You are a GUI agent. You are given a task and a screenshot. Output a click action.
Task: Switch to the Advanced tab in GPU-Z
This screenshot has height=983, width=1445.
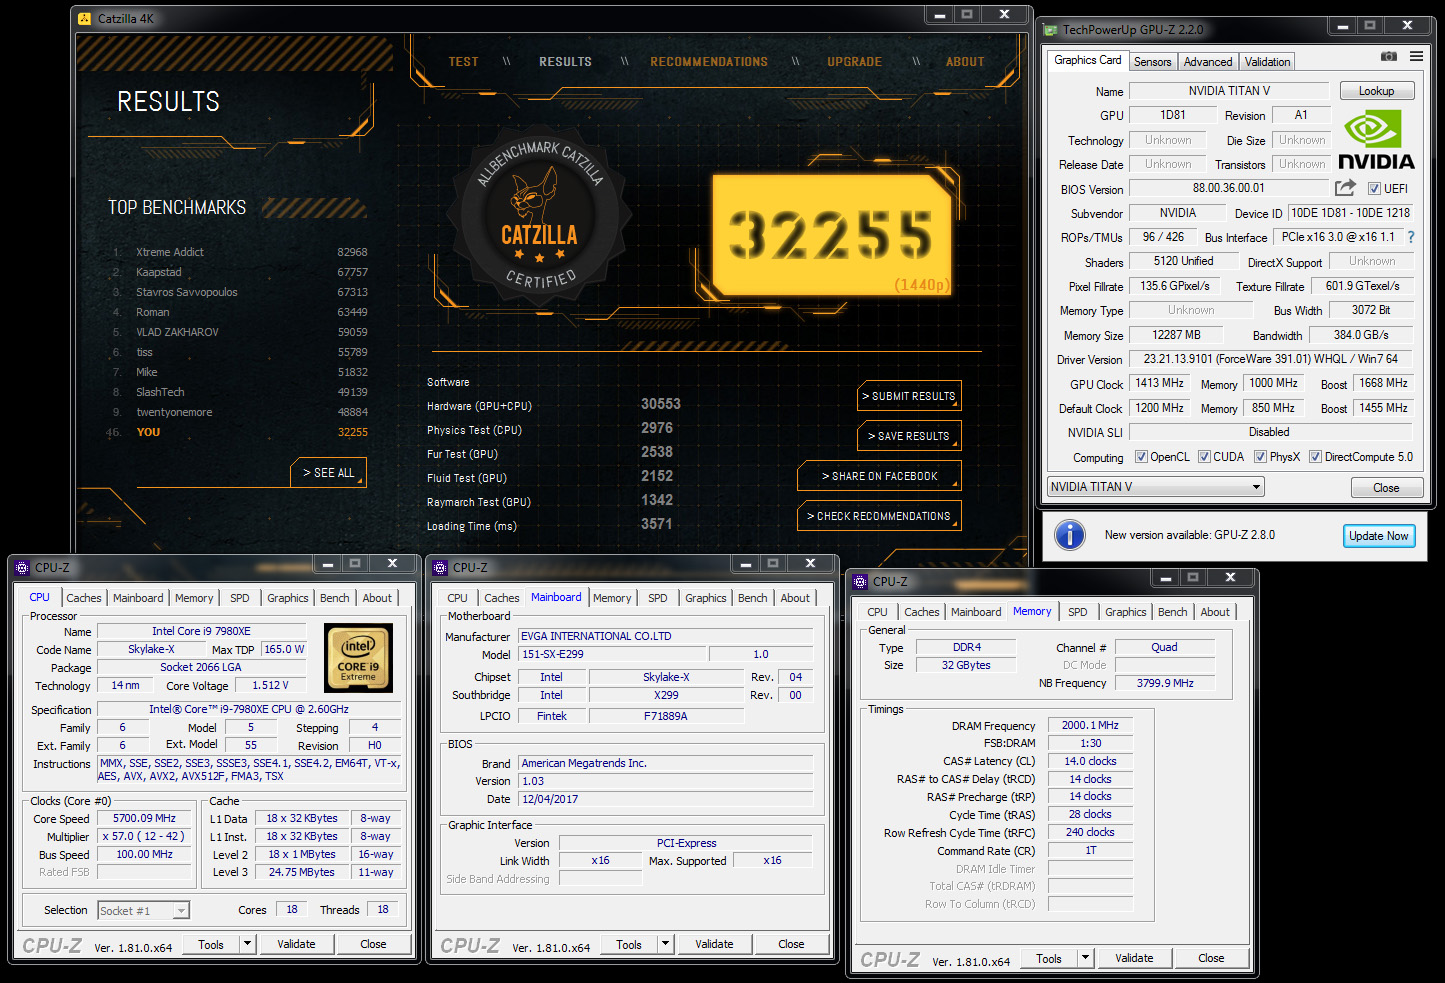coord(1208,62)
